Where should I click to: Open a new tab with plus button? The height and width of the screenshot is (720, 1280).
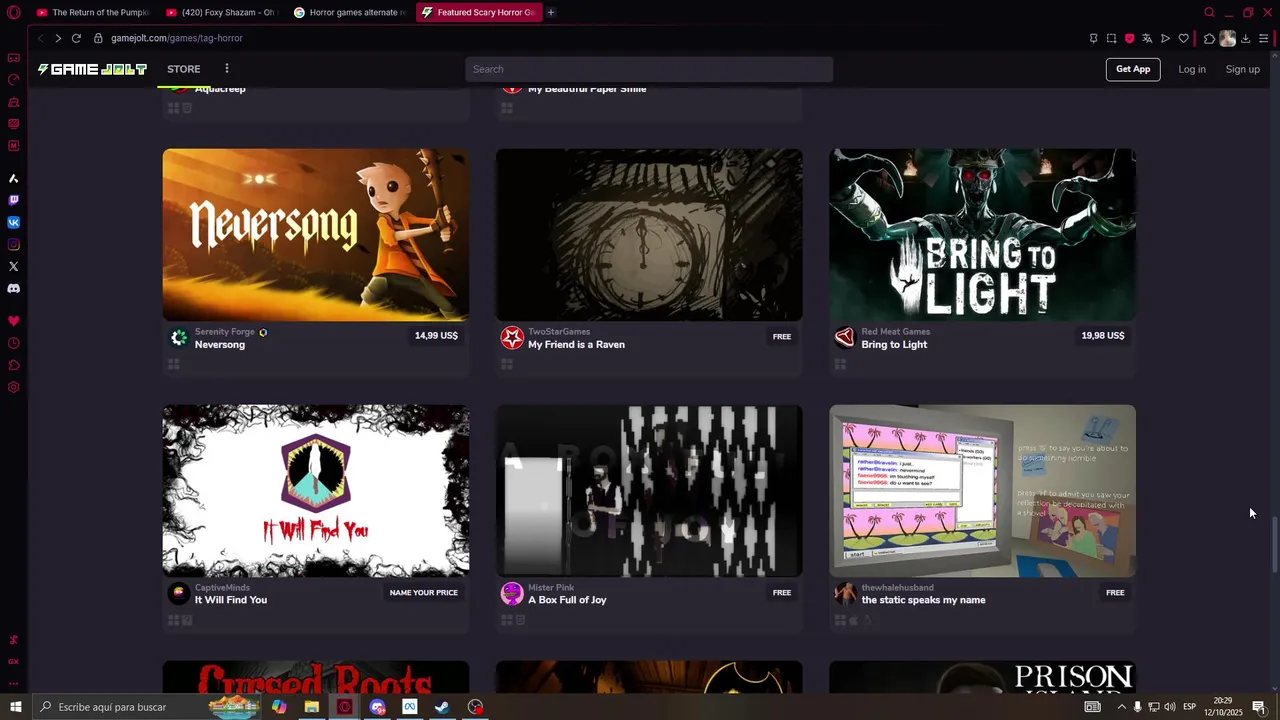click(x=550, y=12)
